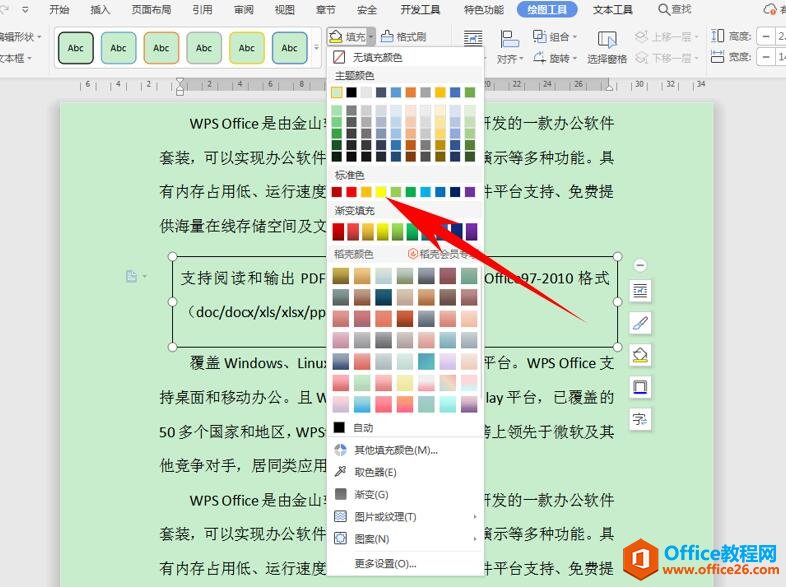Click the eyedropper icon in the menu

(340, 472)
